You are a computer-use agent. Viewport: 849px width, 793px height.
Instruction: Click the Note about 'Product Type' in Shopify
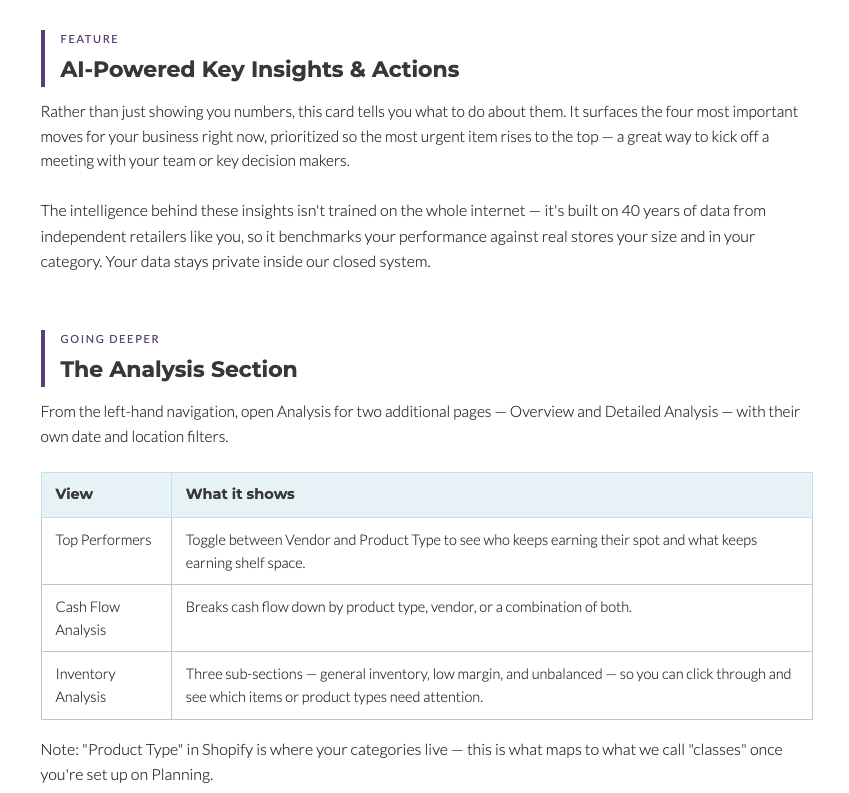pos(412,762)
